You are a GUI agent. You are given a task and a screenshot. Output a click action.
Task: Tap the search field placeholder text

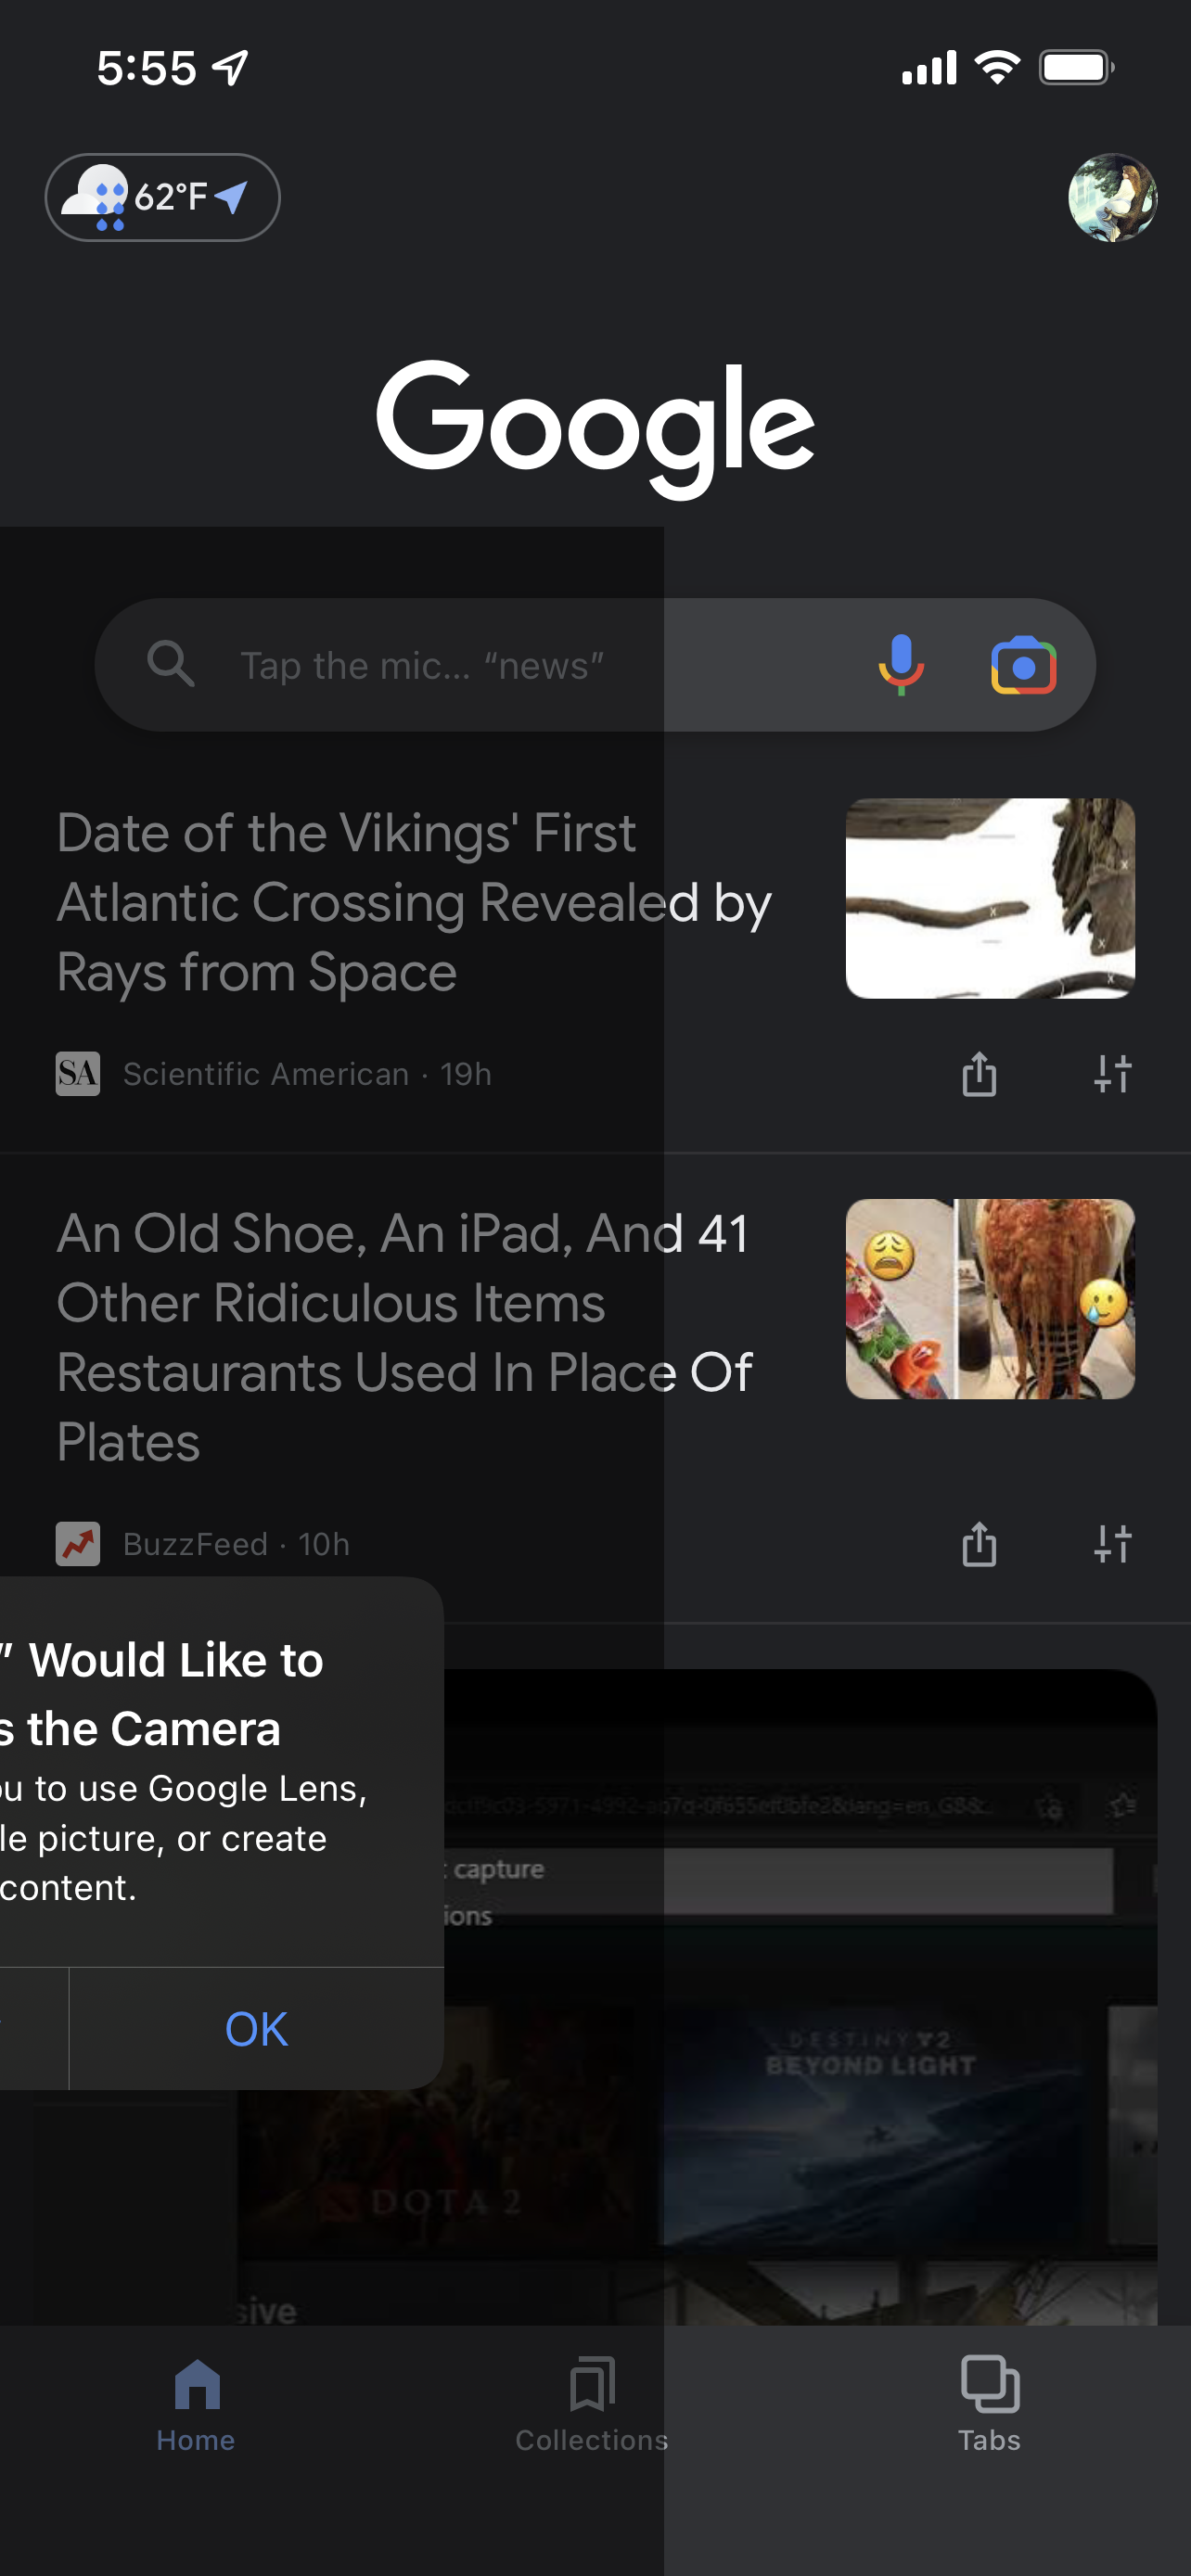click(x=422, y=666)
